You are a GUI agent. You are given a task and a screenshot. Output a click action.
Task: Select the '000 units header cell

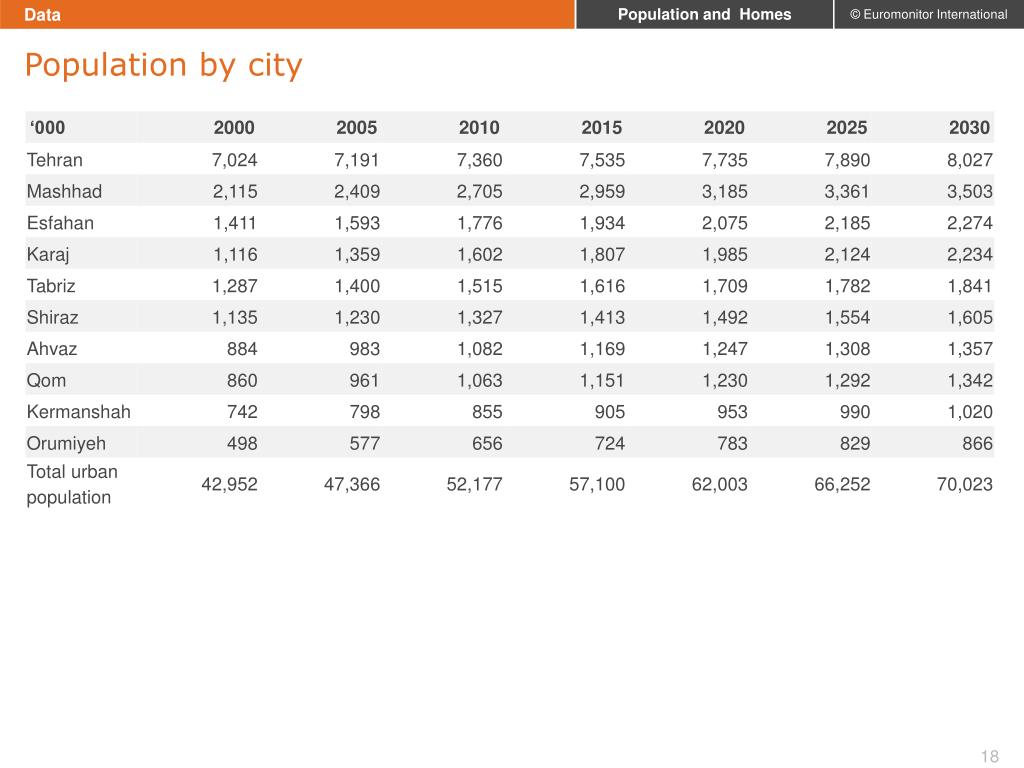tap(47, 127)
